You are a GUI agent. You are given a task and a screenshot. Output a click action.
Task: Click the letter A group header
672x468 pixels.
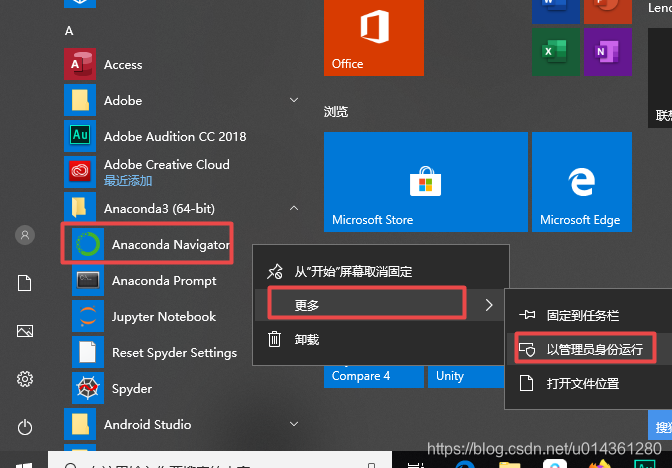coord(69,31)
